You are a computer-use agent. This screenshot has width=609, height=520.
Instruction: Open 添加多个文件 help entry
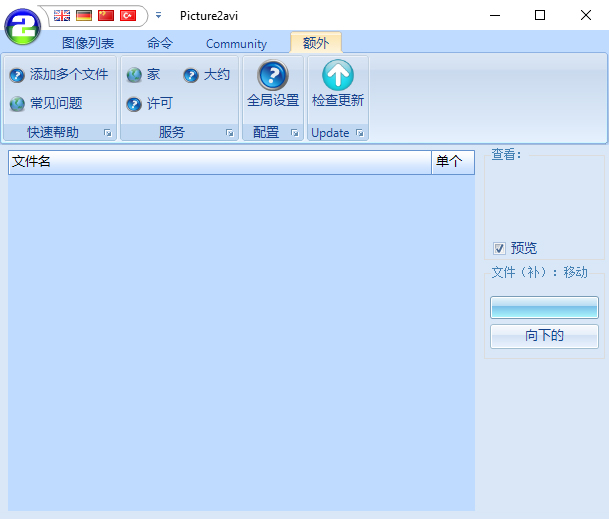(x=69, y=75)
